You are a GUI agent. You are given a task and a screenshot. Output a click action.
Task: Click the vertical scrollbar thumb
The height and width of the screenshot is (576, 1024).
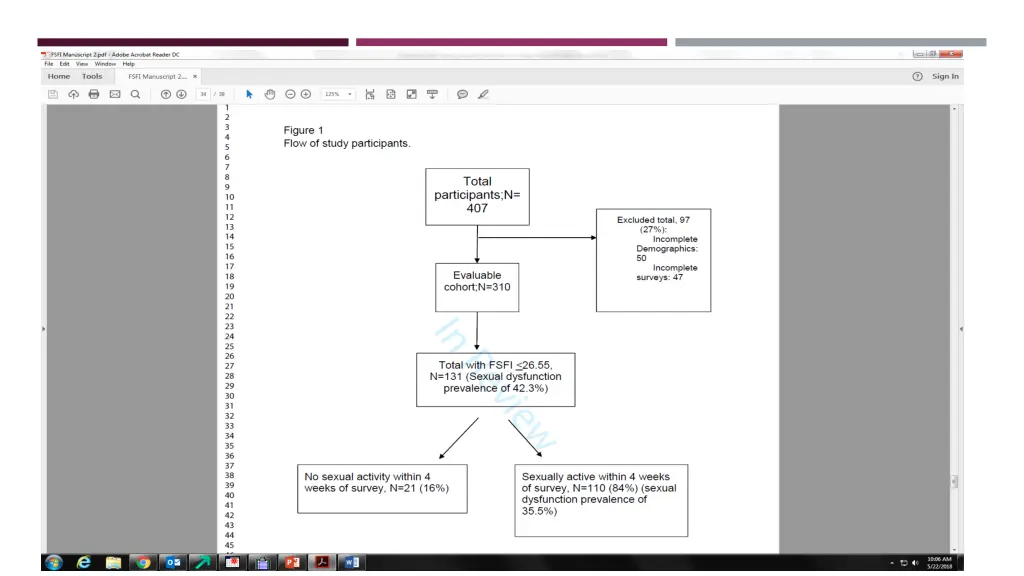954,482
